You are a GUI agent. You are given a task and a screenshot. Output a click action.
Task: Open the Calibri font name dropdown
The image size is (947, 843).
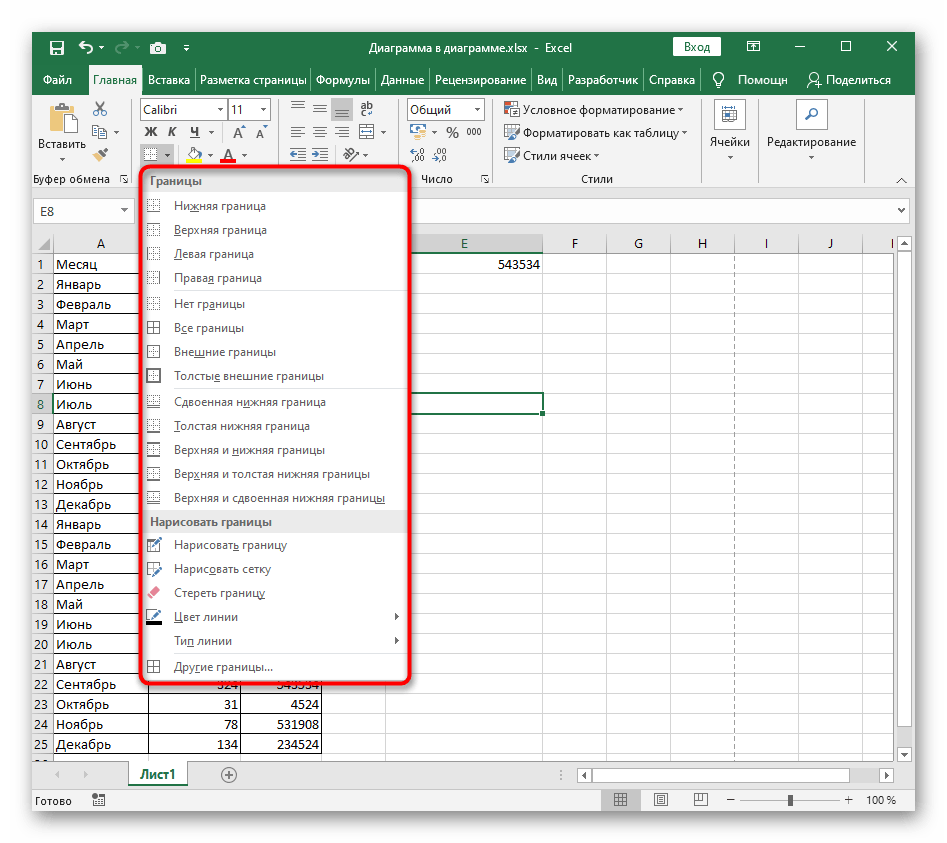click(x=218, y=109)
